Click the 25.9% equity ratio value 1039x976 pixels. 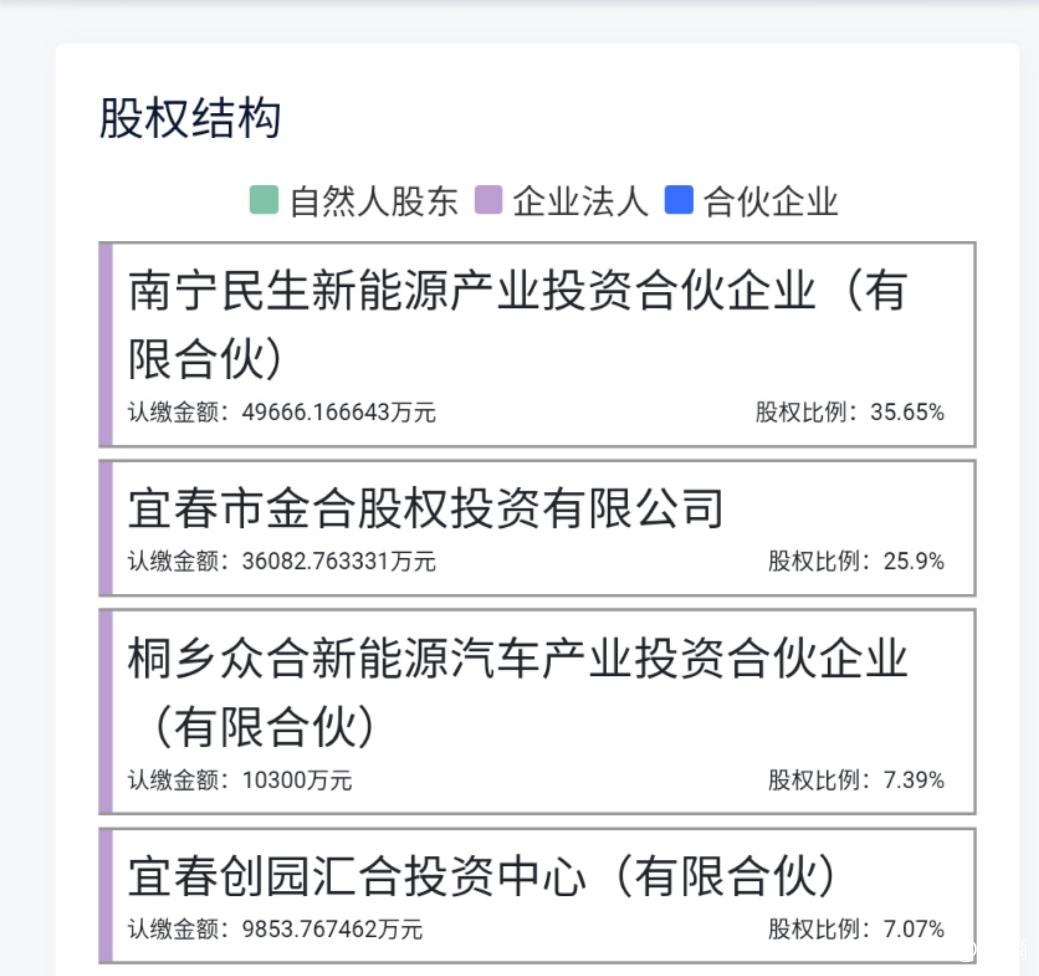click(914, 561)
